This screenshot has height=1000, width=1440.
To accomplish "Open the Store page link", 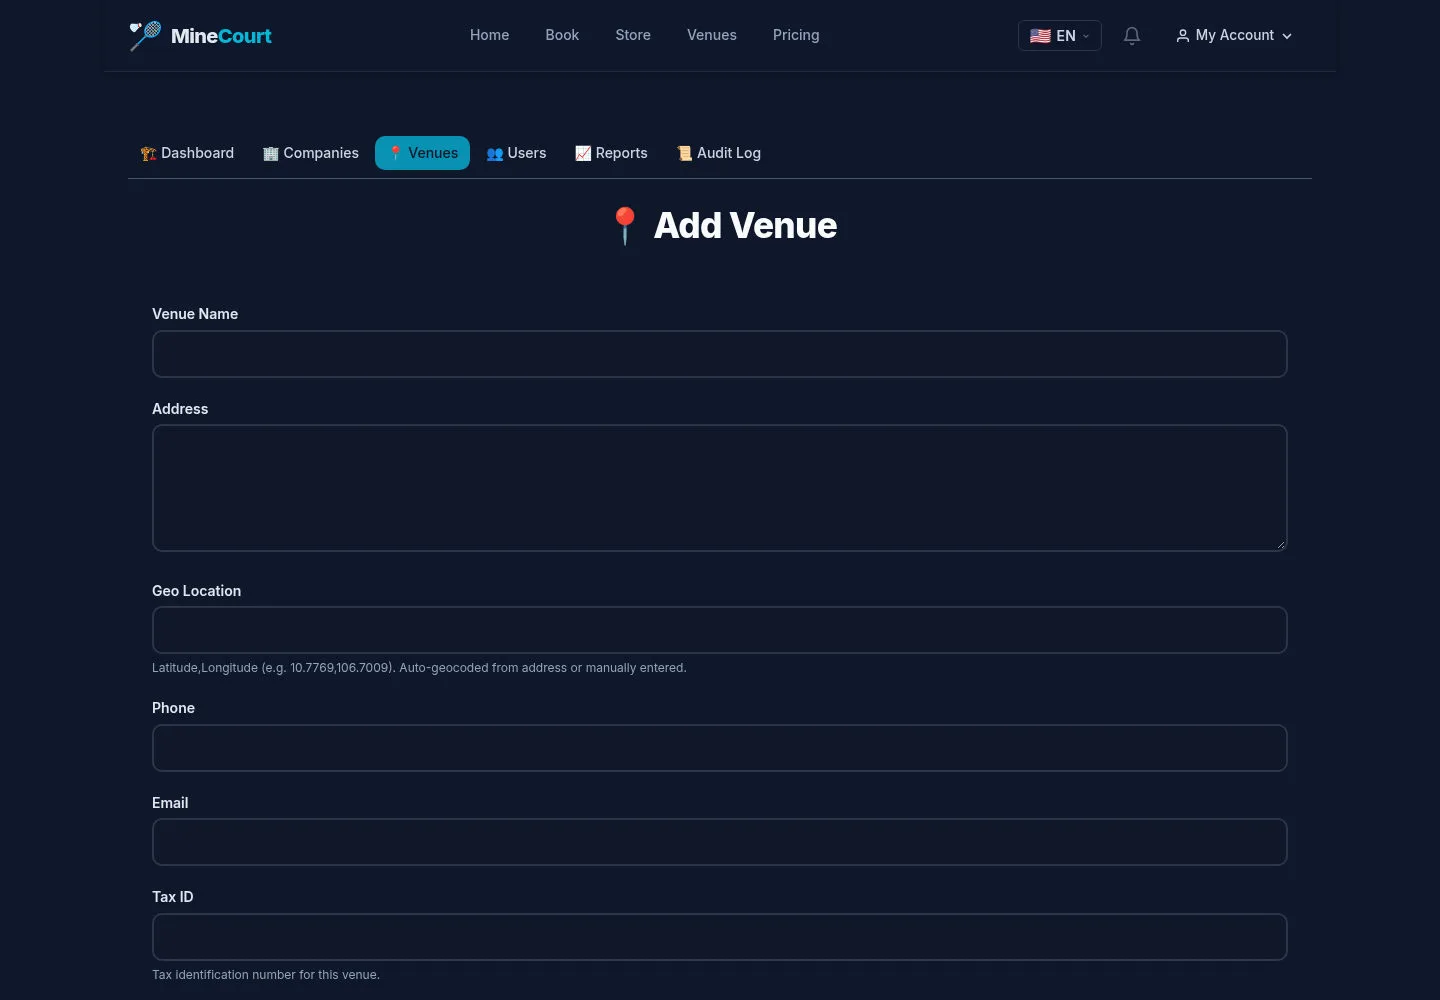I will pyautogui.click(x=633, y=35).
